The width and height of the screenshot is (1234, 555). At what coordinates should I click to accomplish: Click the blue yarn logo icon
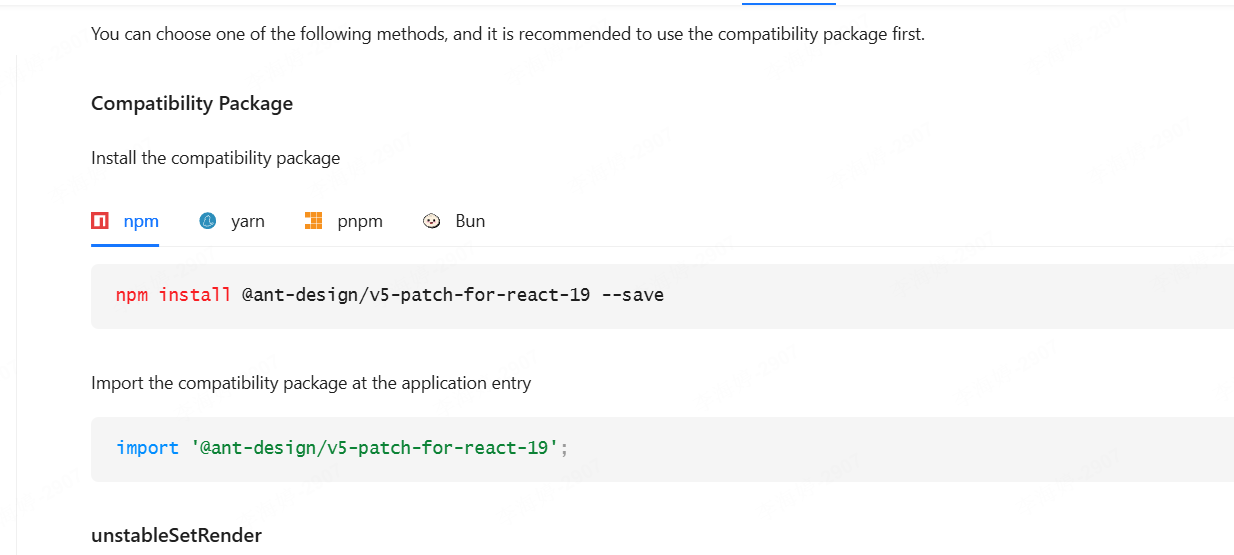point(208,221)
